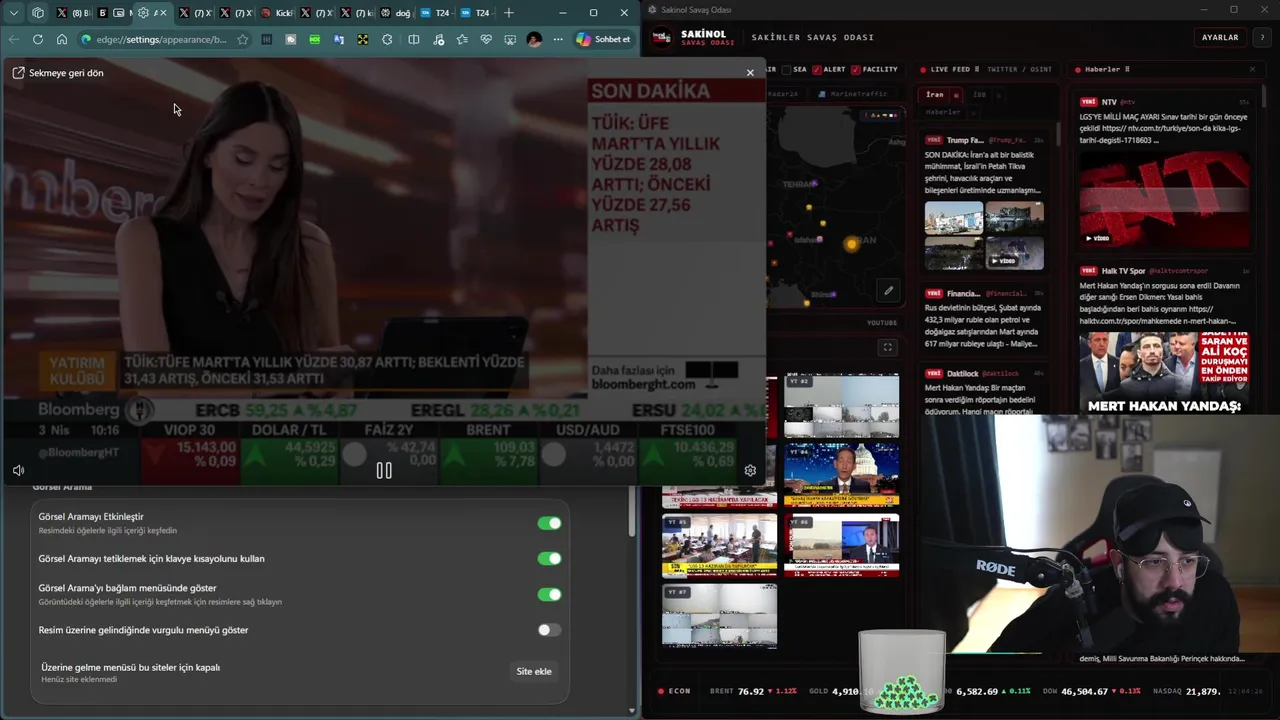Add the page to favorites star
Screen dimensions: 1280x720
point(242,39)
